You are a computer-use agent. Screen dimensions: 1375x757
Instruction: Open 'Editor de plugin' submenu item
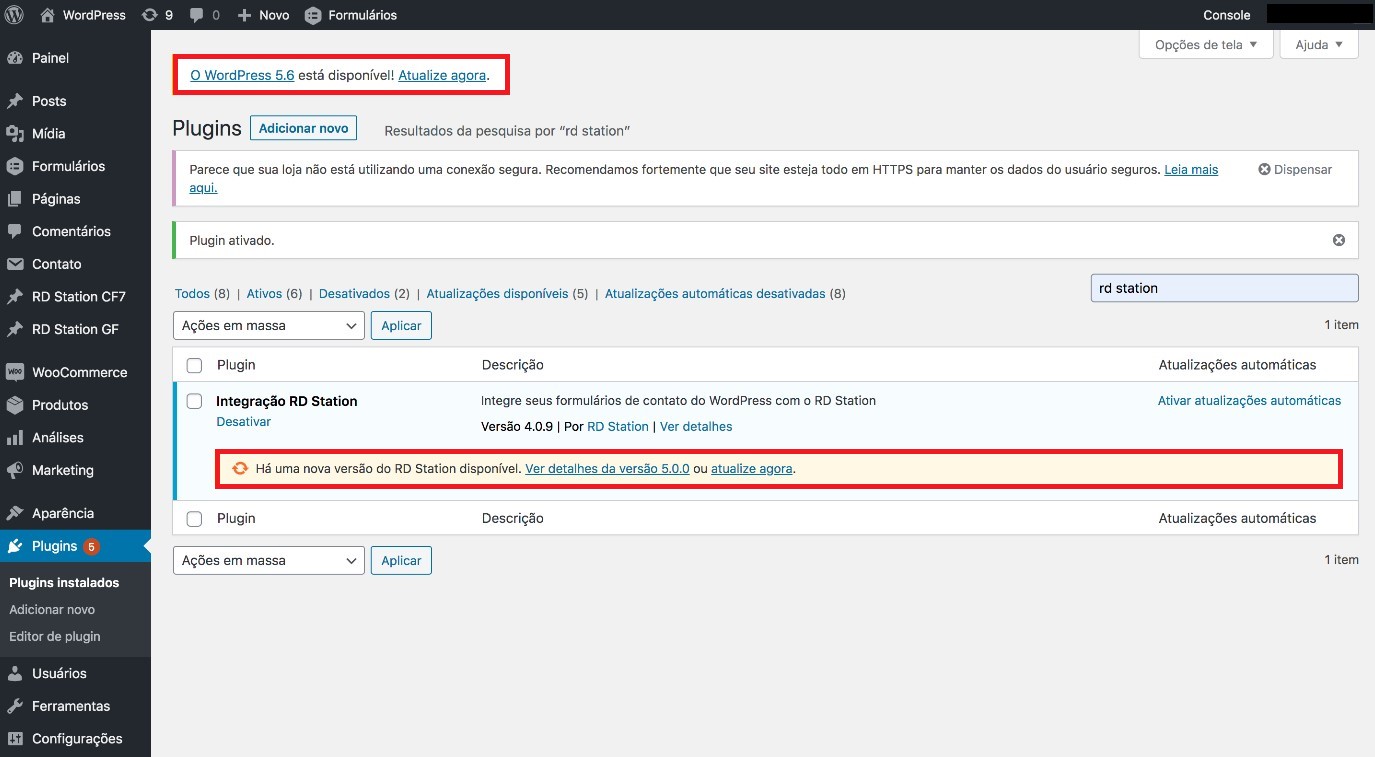coord(55,637)
